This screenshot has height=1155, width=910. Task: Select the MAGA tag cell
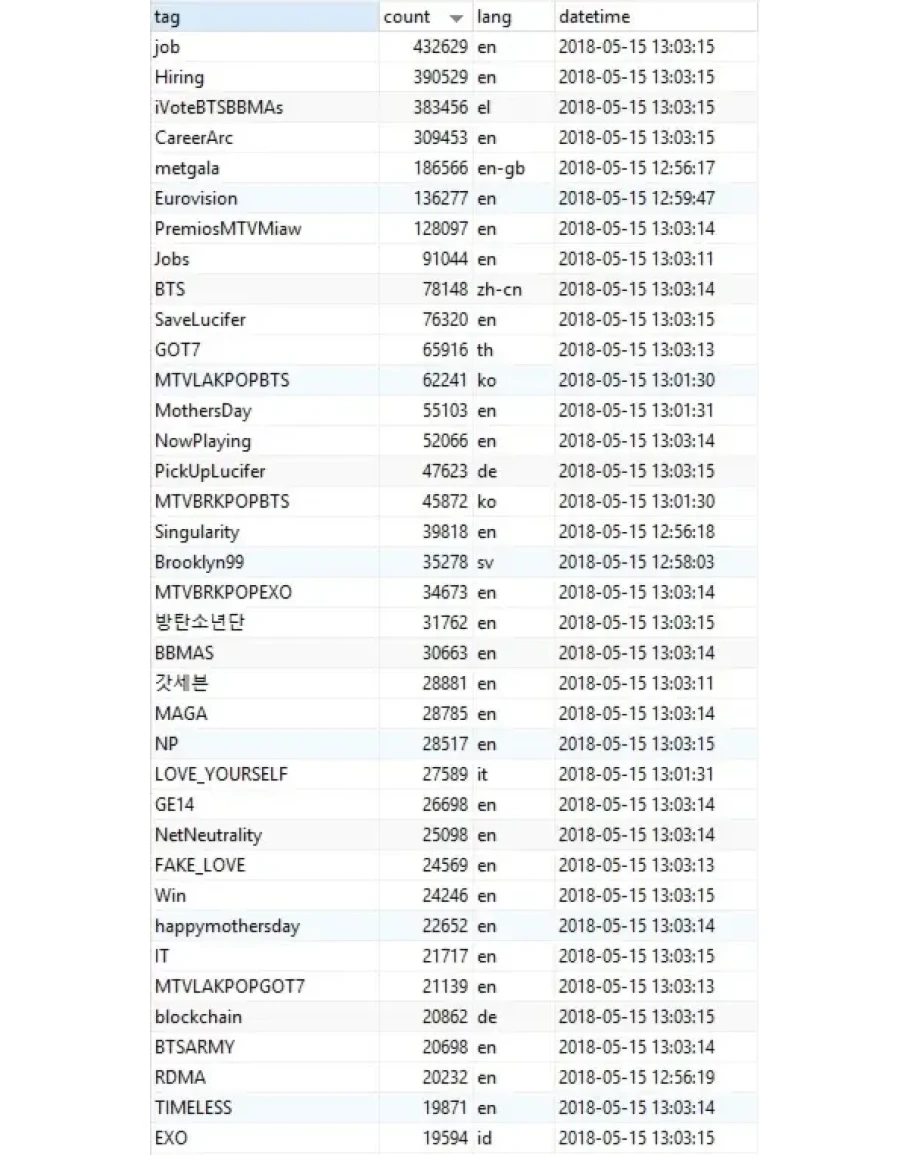click(181, 714)
